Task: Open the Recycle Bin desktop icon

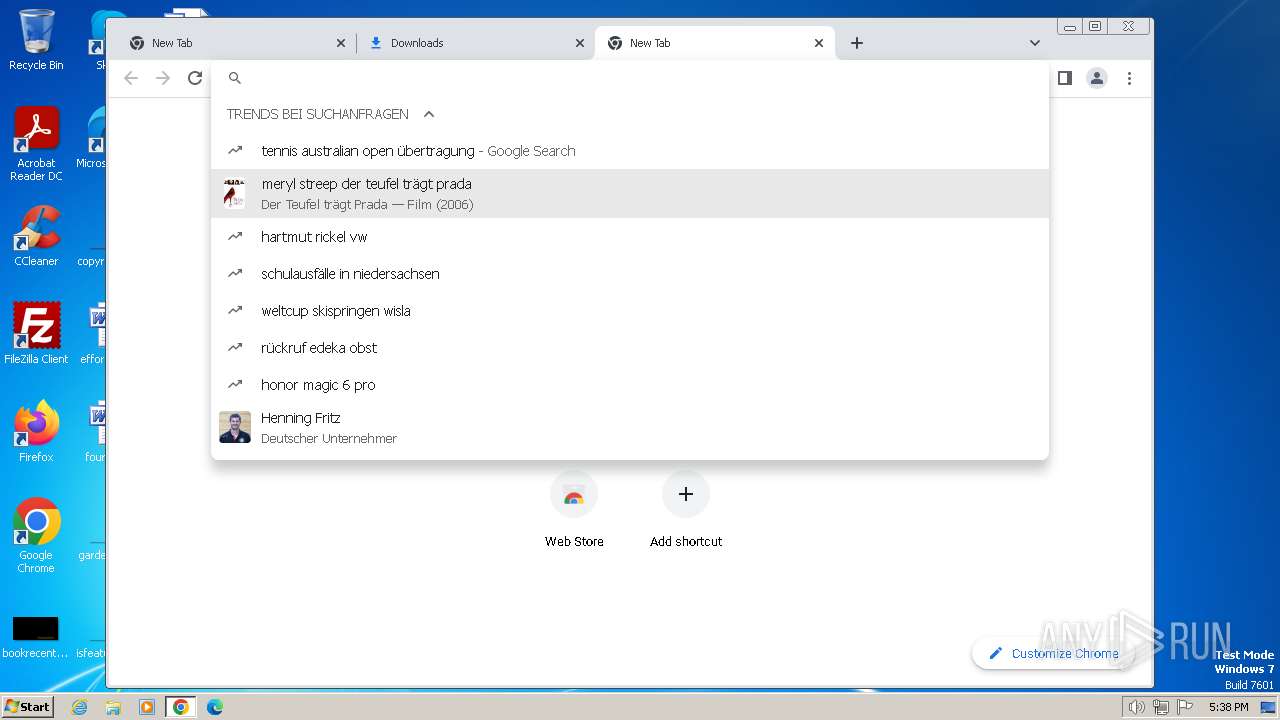Action: pos(36,40)
